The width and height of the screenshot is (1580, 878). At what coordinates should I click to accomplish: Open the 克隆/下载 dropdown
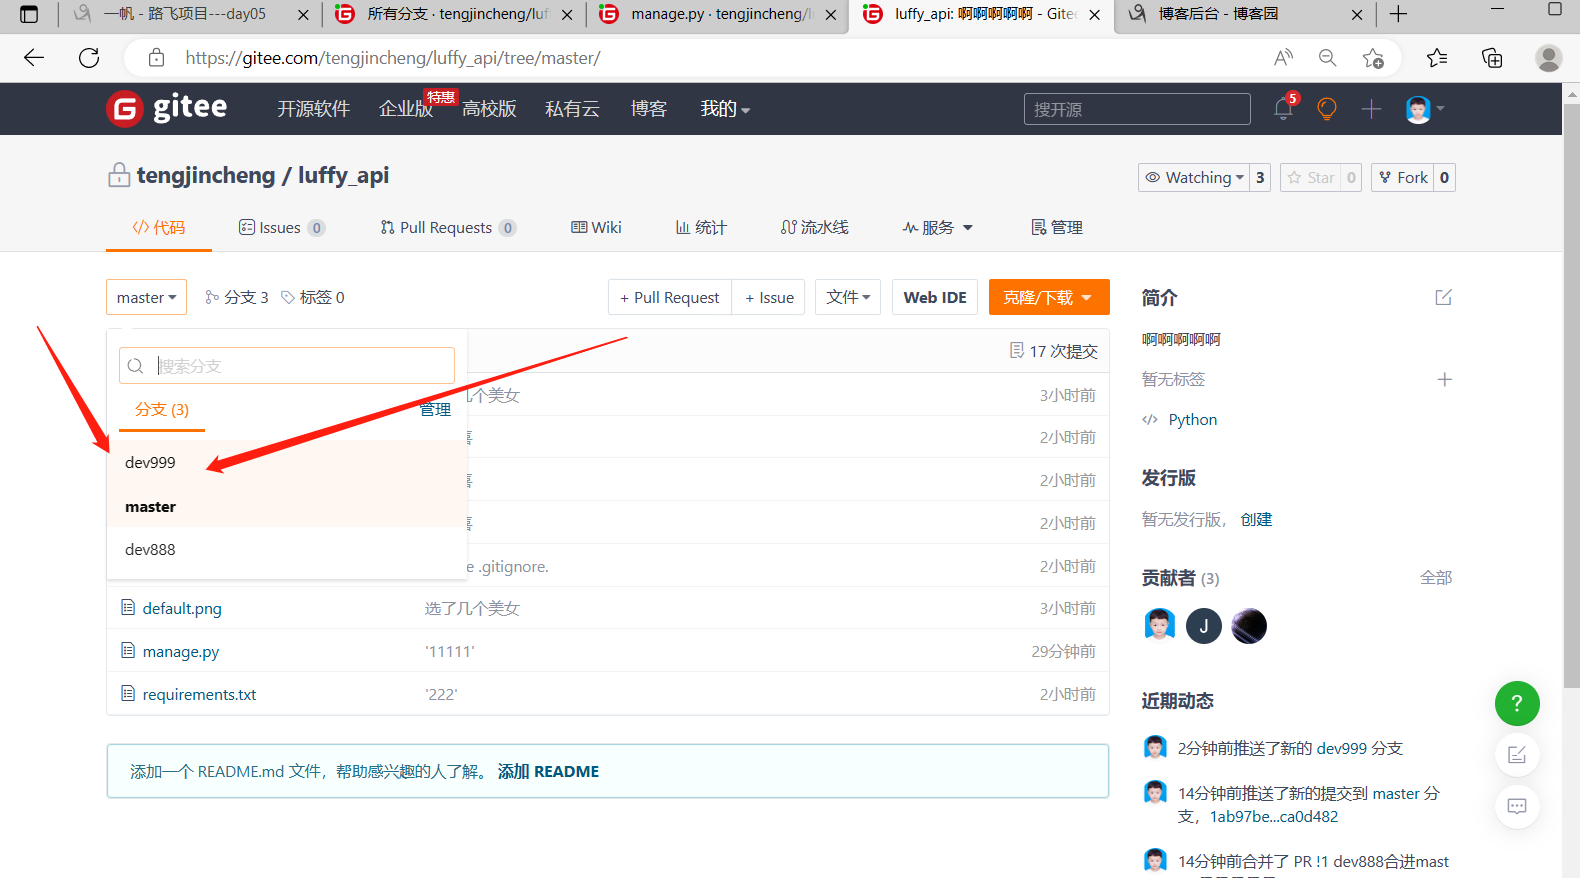tap(1049, 297)
